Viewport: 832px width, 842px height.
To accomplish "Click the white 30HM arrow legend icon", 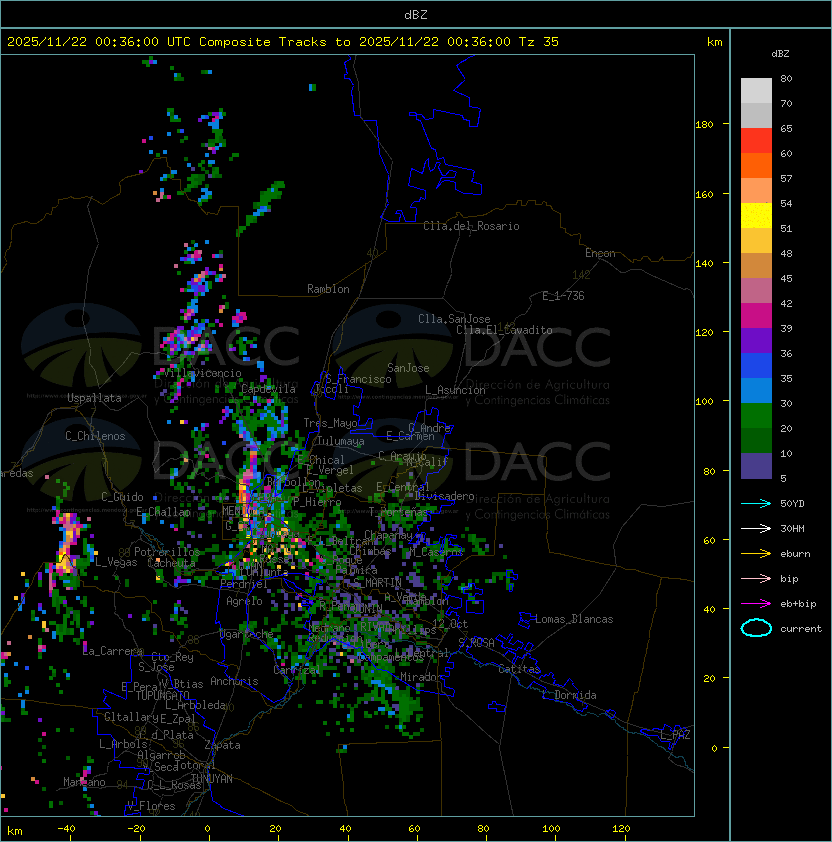I will [x=756, y=528].
